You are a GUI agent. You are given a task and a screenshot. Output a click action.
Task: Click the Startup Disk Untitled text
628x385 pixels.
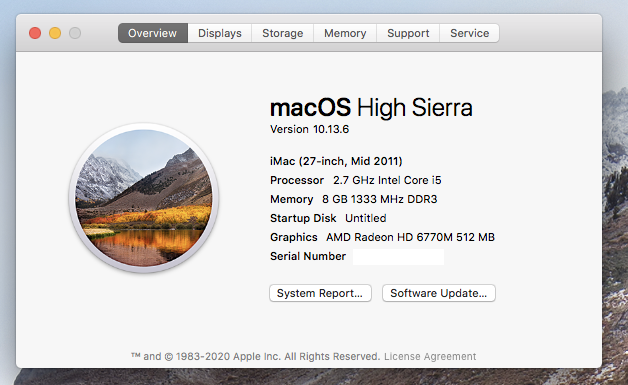pos(328,218)
